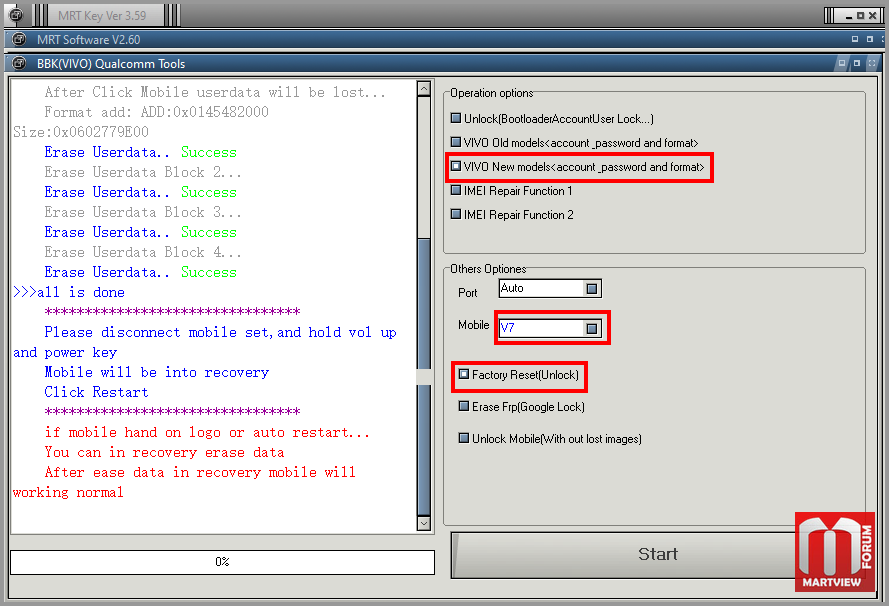Viewport: 889px width, 606px height.
Task: Click 'Erase Userdata Block 2...' log line
Action: 143,172
